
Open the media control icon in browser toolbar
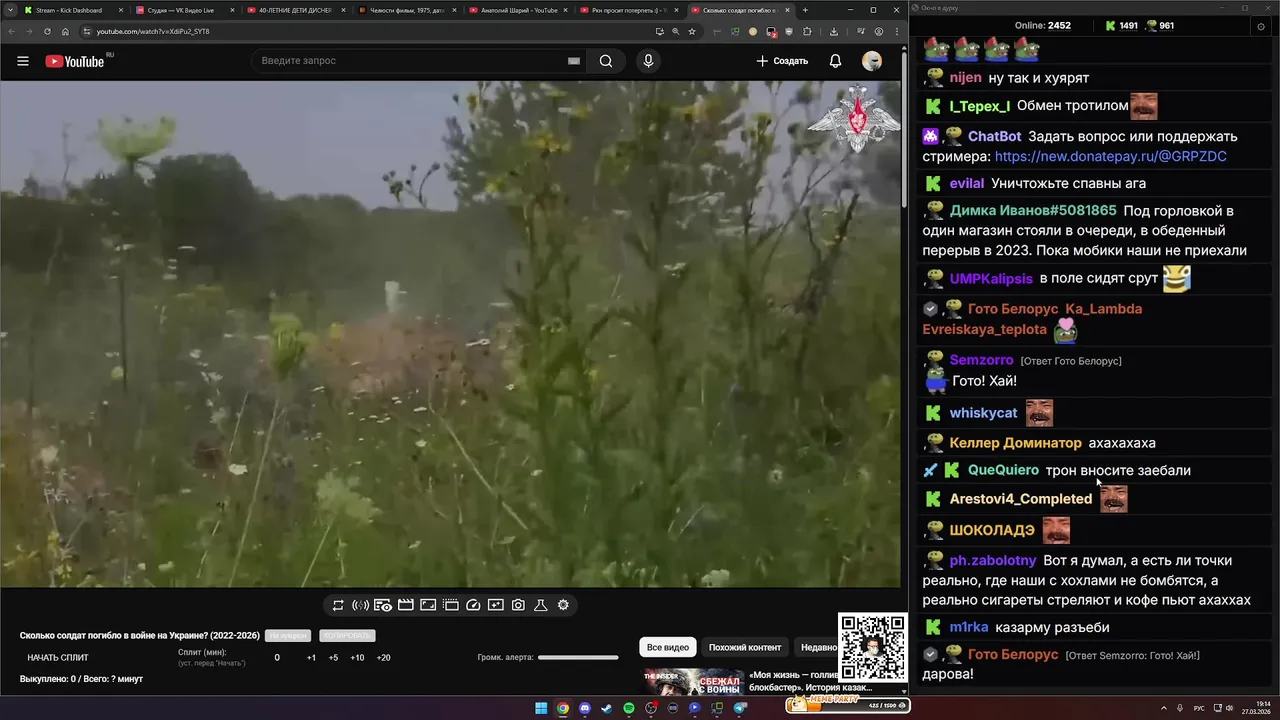860,31
